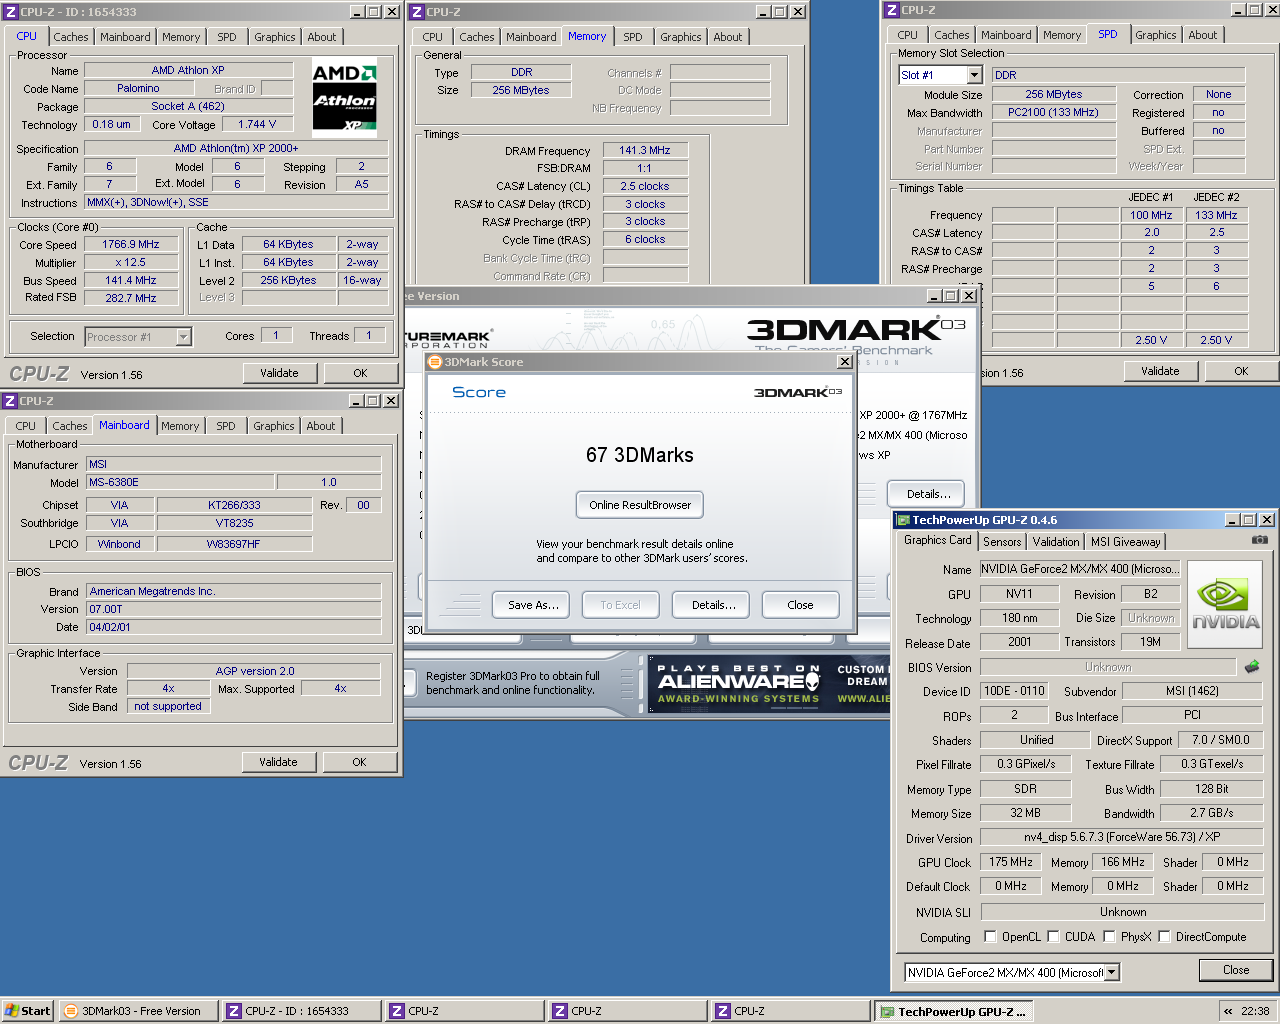Click the KT266/333 chipset value
The image size is (1280, 1024).
coord(234,505)
